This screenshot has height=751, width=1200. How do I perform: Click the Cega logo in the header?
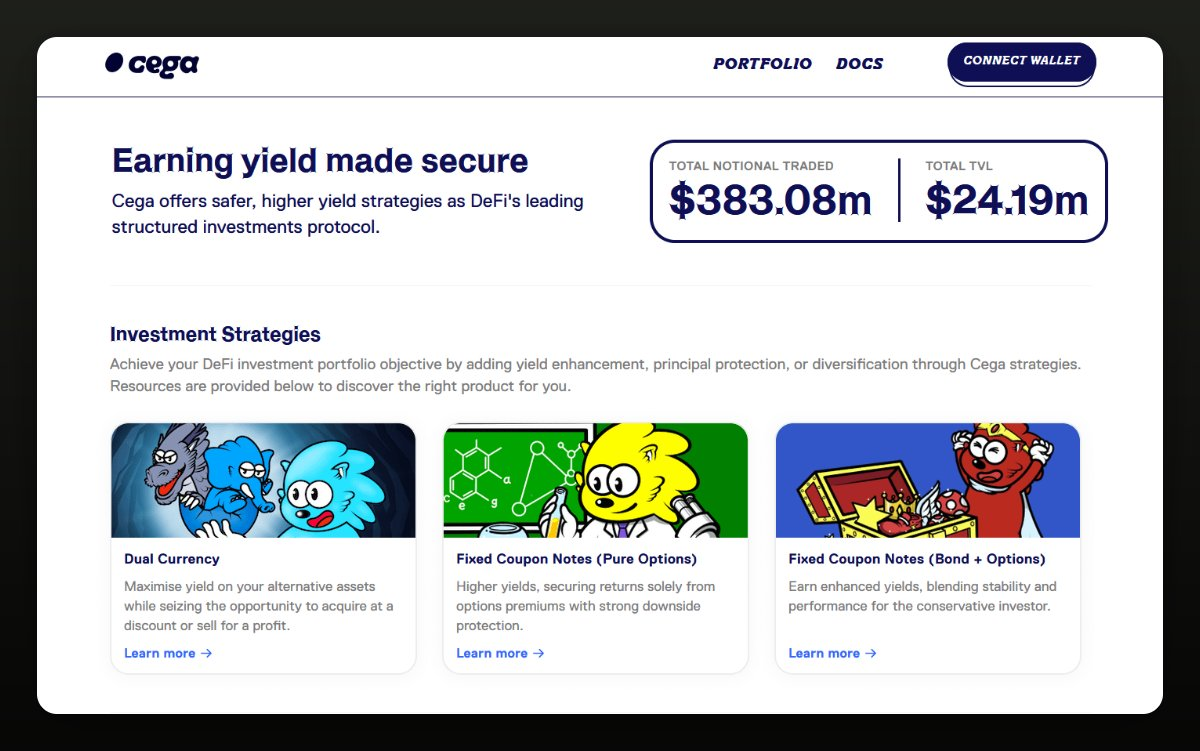[x=152, y=64]
